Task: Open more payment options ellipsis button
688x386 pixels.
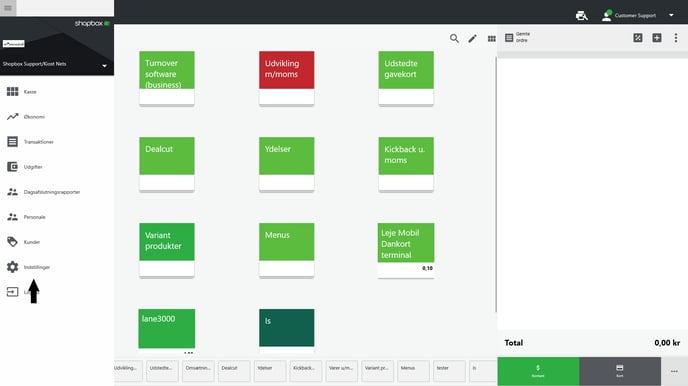Action: point(674,372)
